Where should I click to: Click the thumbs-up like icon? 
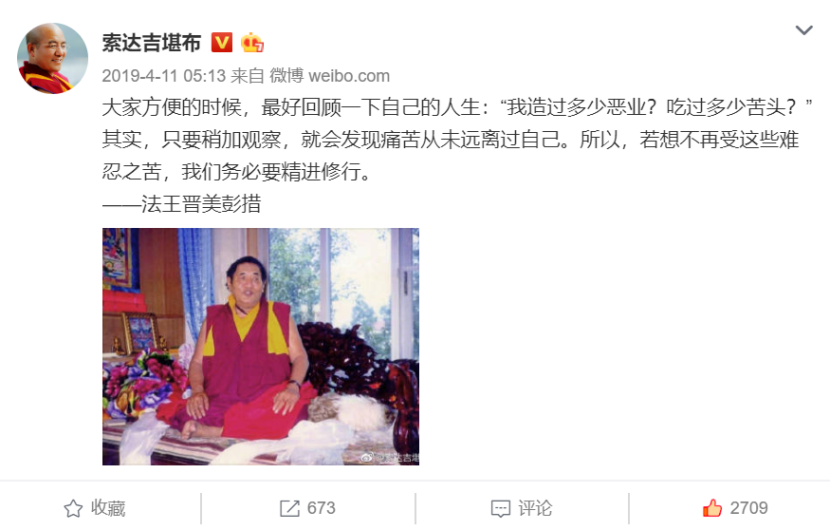712,508
